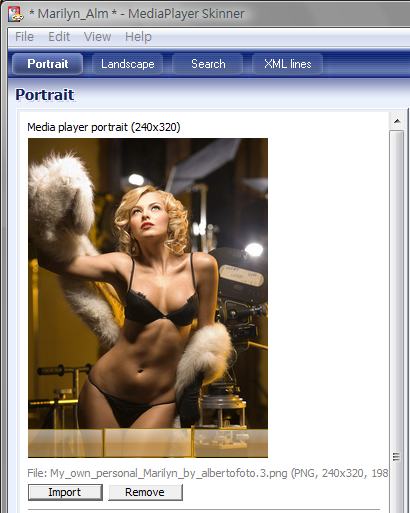Click the scrollbar up arrow
This screenshot has height=513, width=410.
pos(397,121)
